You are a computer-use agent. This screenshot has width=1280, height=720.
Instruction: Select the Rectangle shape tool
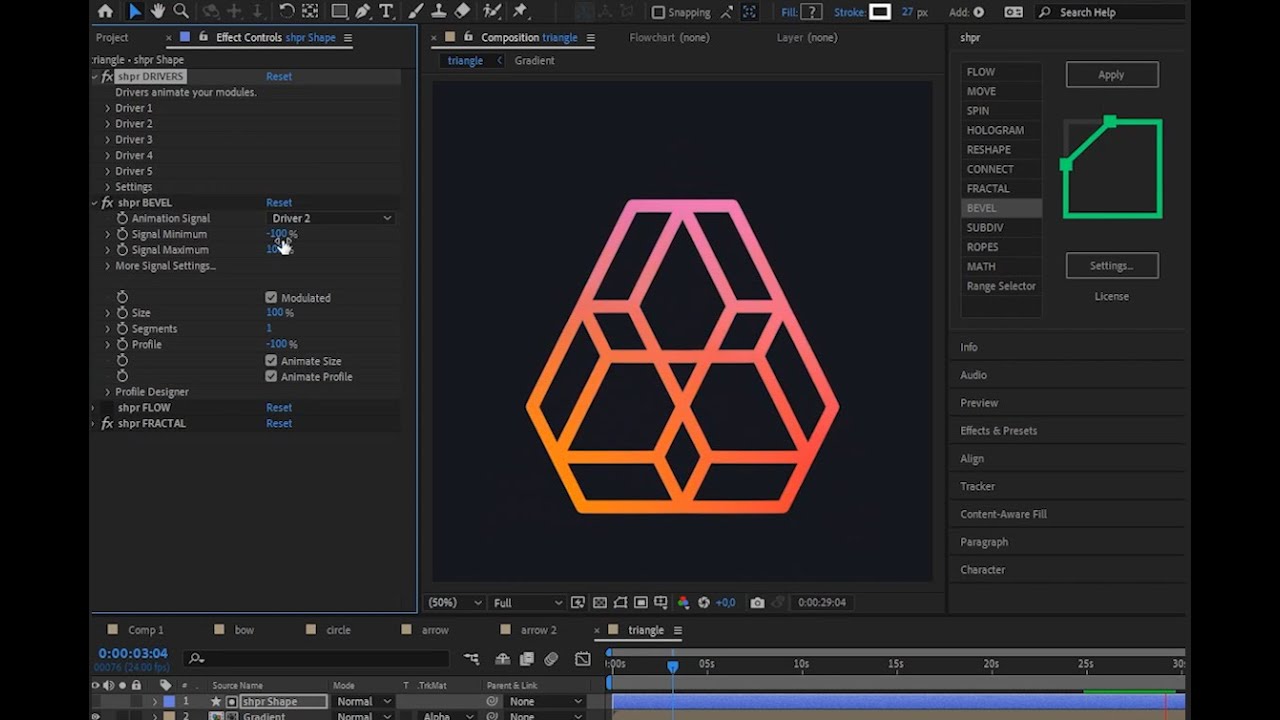339,12
